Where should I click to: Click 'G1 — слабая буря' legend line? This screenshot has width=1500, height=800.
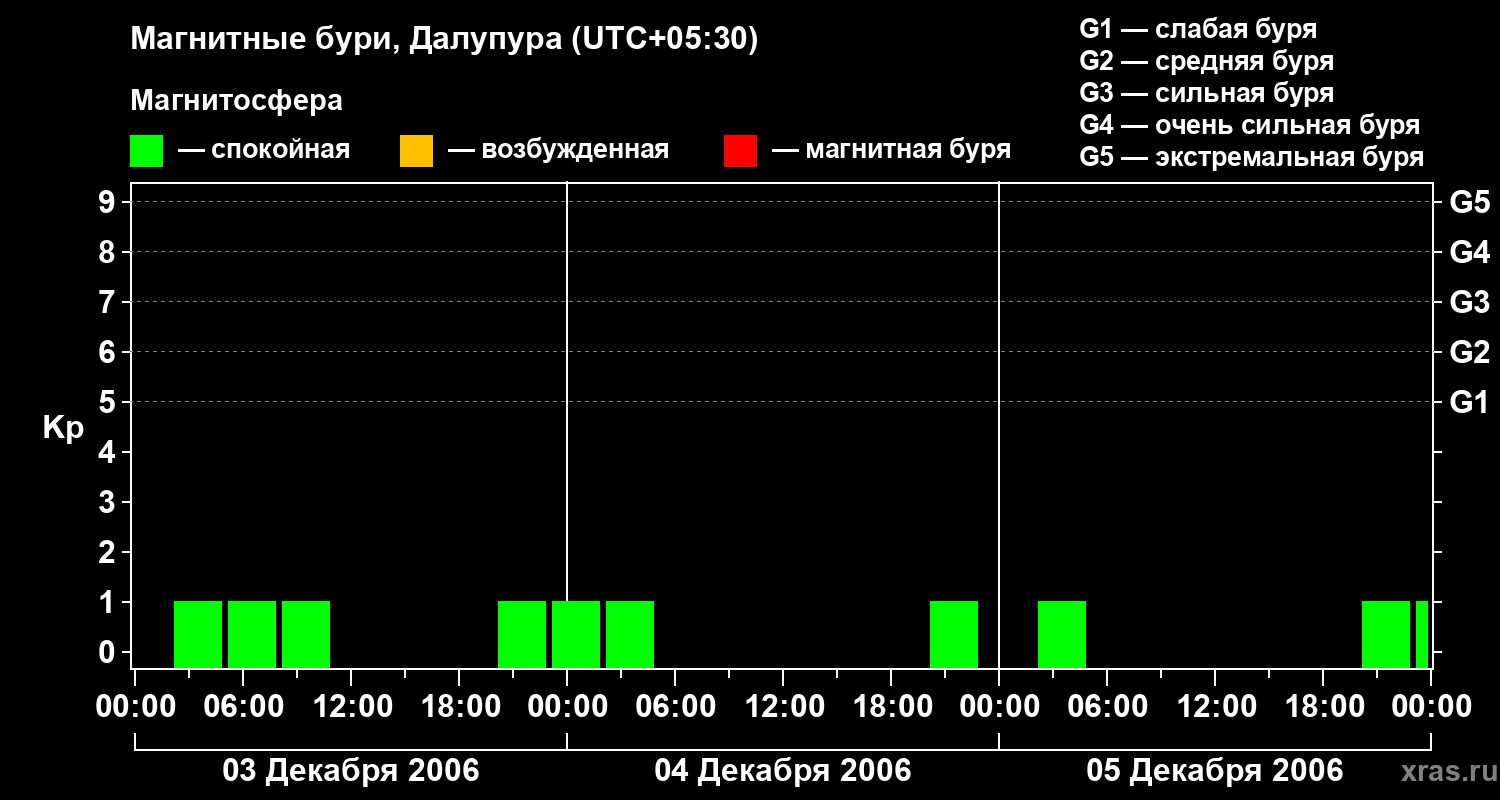pos(1198,29)
